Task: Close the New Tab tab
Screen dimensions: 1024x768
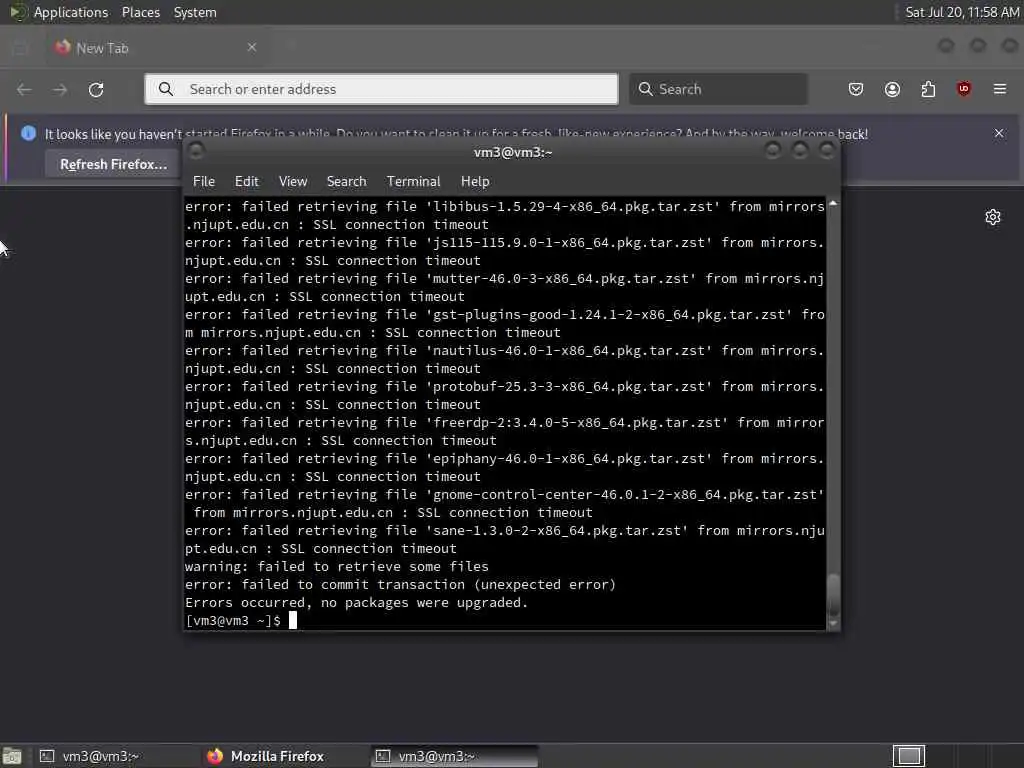Action: click(252, 47)
